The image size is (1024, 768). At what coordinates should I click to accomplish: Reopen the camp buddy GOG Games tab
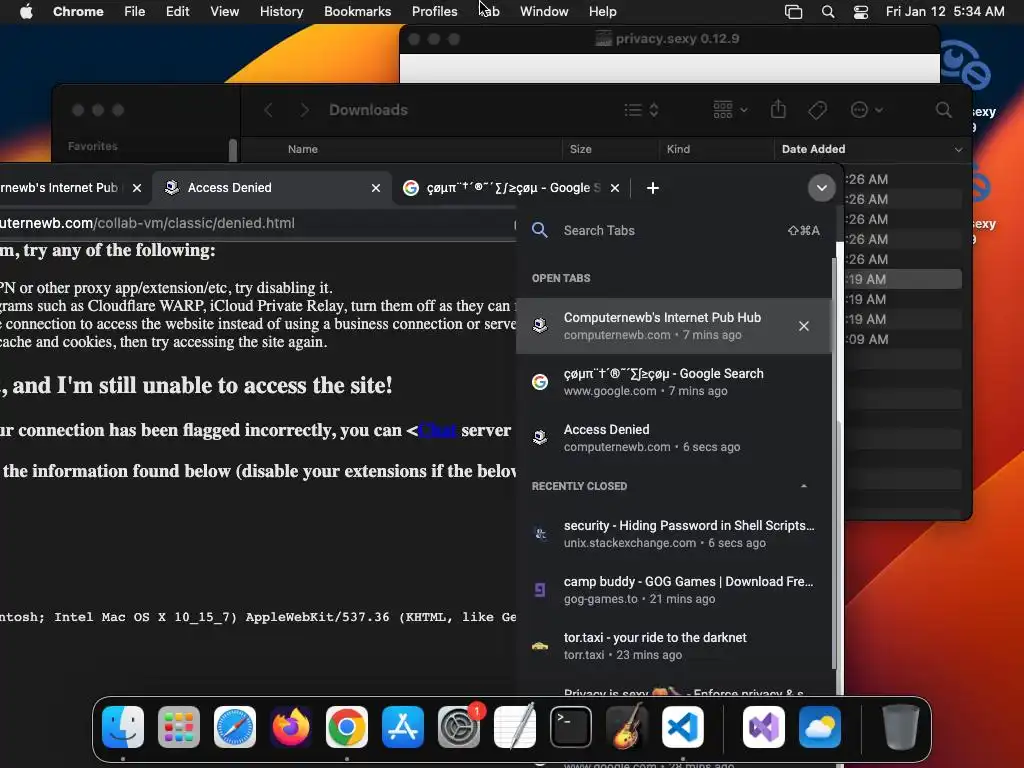coord(673,590)
